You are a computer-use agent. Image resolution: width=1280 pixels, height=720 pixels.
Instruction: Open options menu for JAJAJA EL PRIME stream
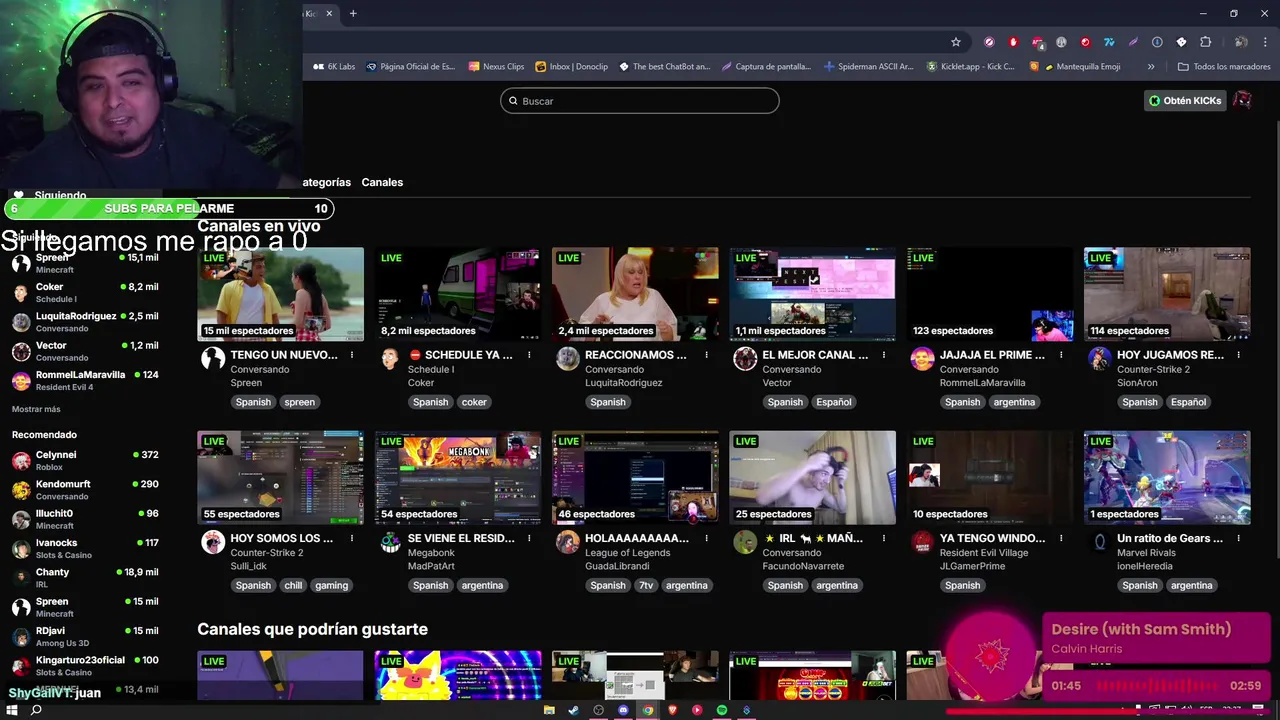1061,355
